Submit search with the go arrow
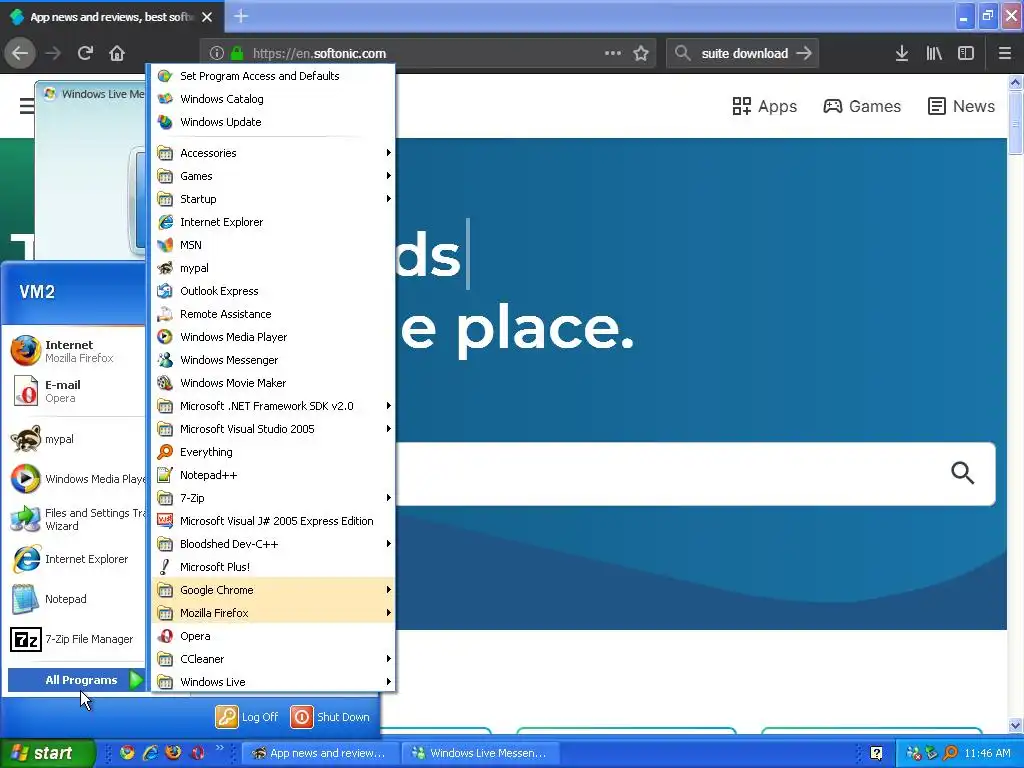This screenshot has height=768, width=1024. pos(804,53)
